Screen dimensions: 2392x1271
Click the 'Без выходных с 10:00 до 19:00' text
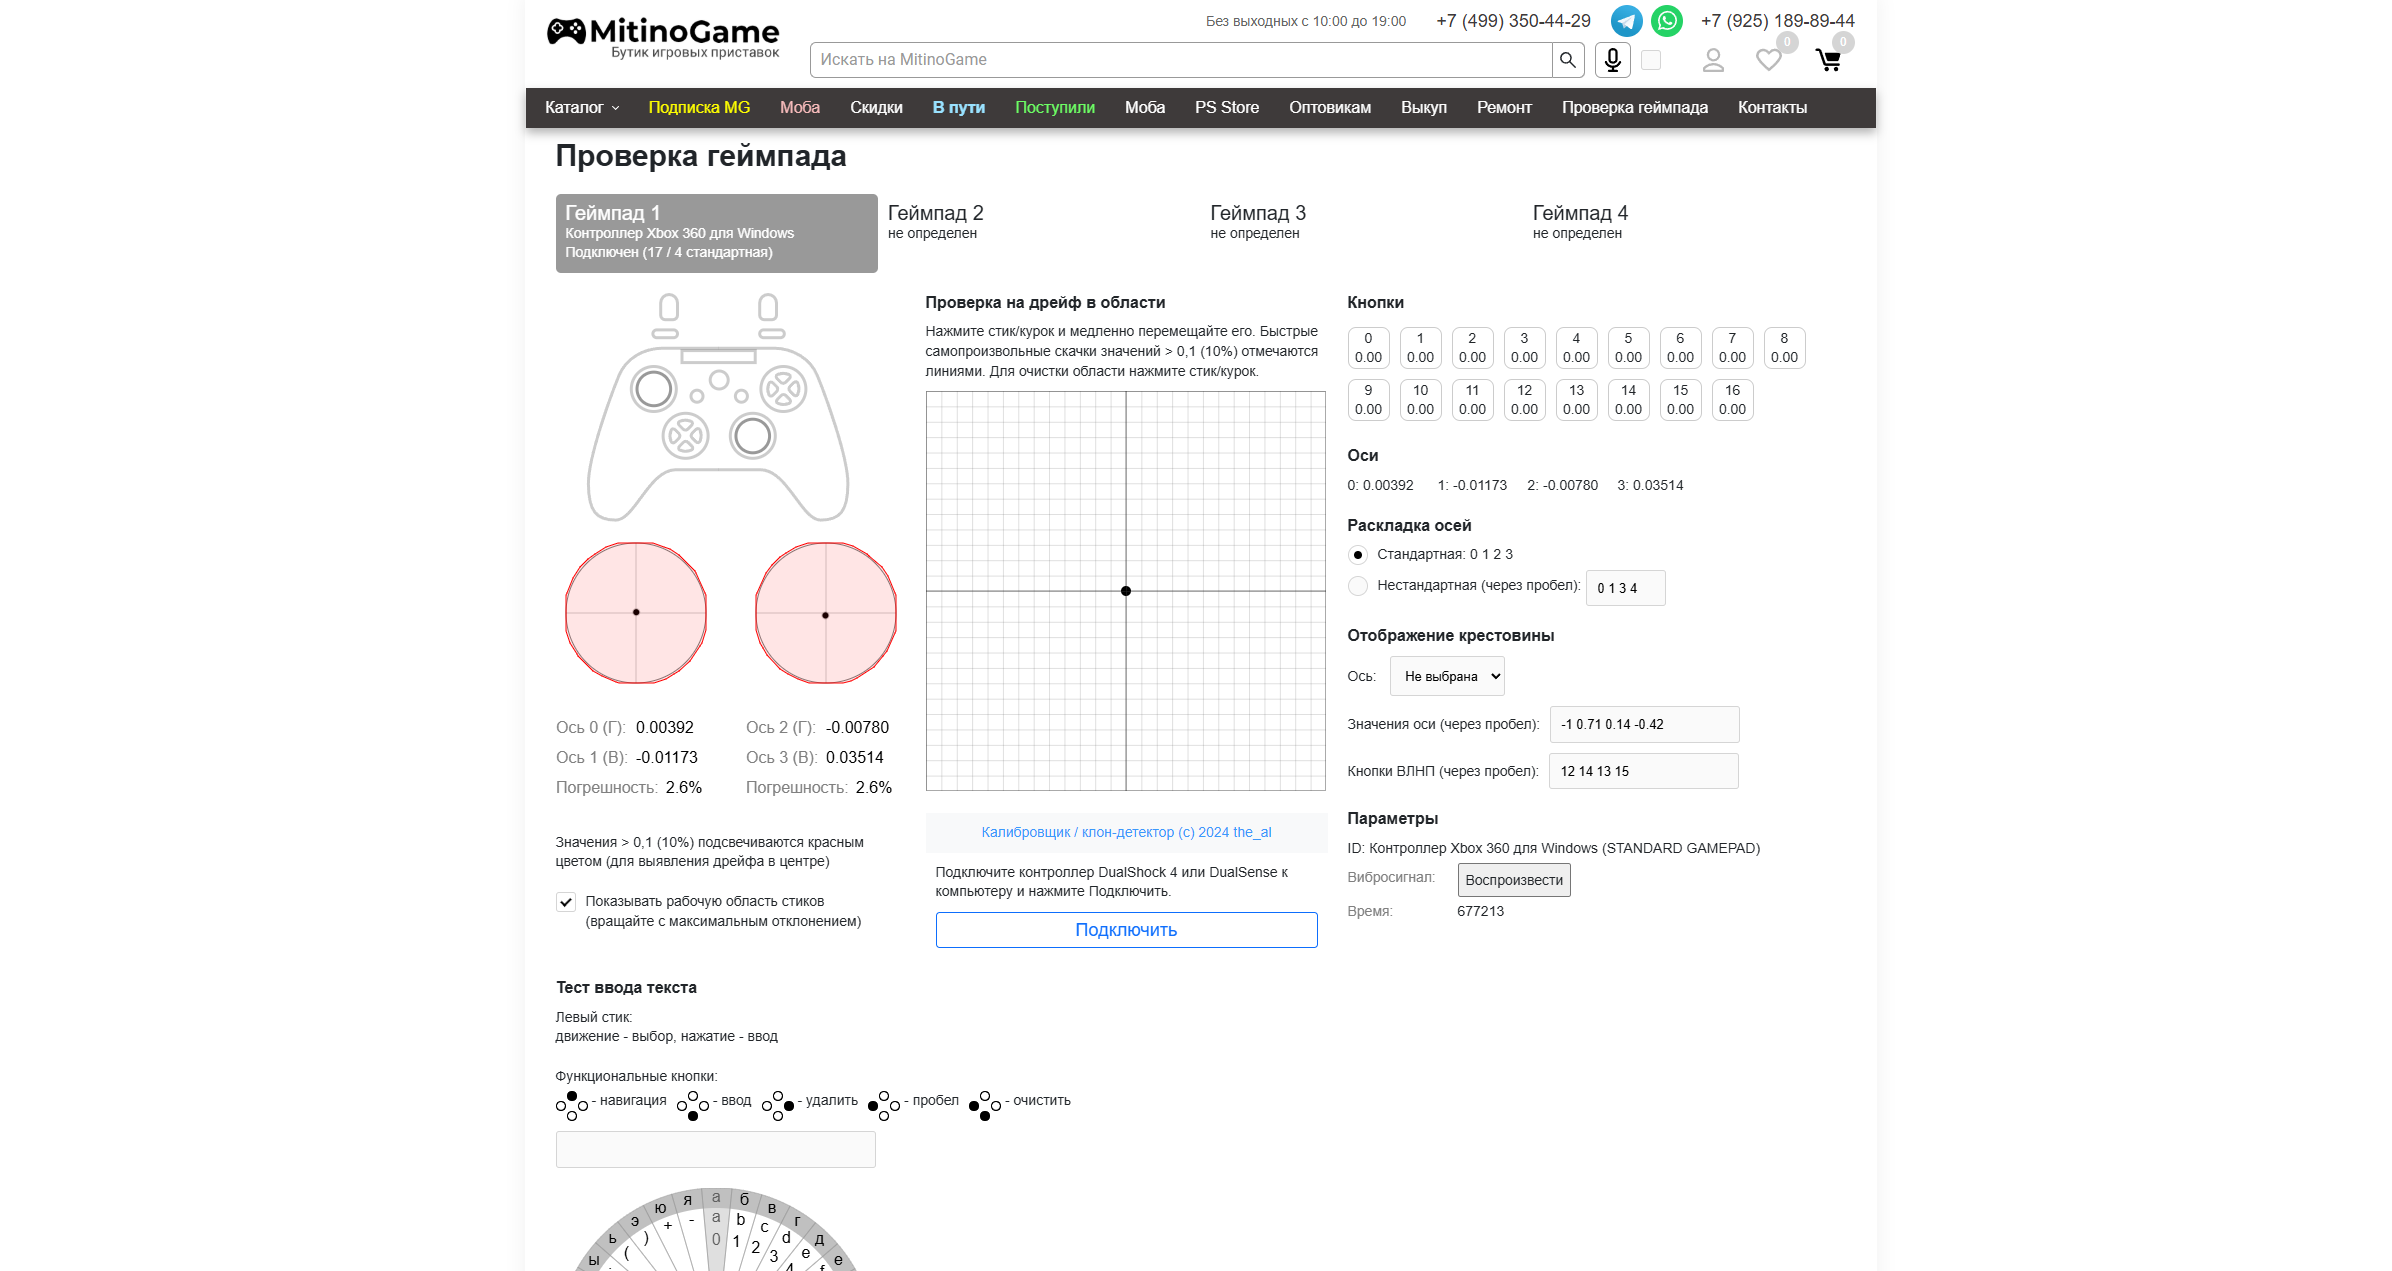pyautogui.click(x=1306, y=21)
